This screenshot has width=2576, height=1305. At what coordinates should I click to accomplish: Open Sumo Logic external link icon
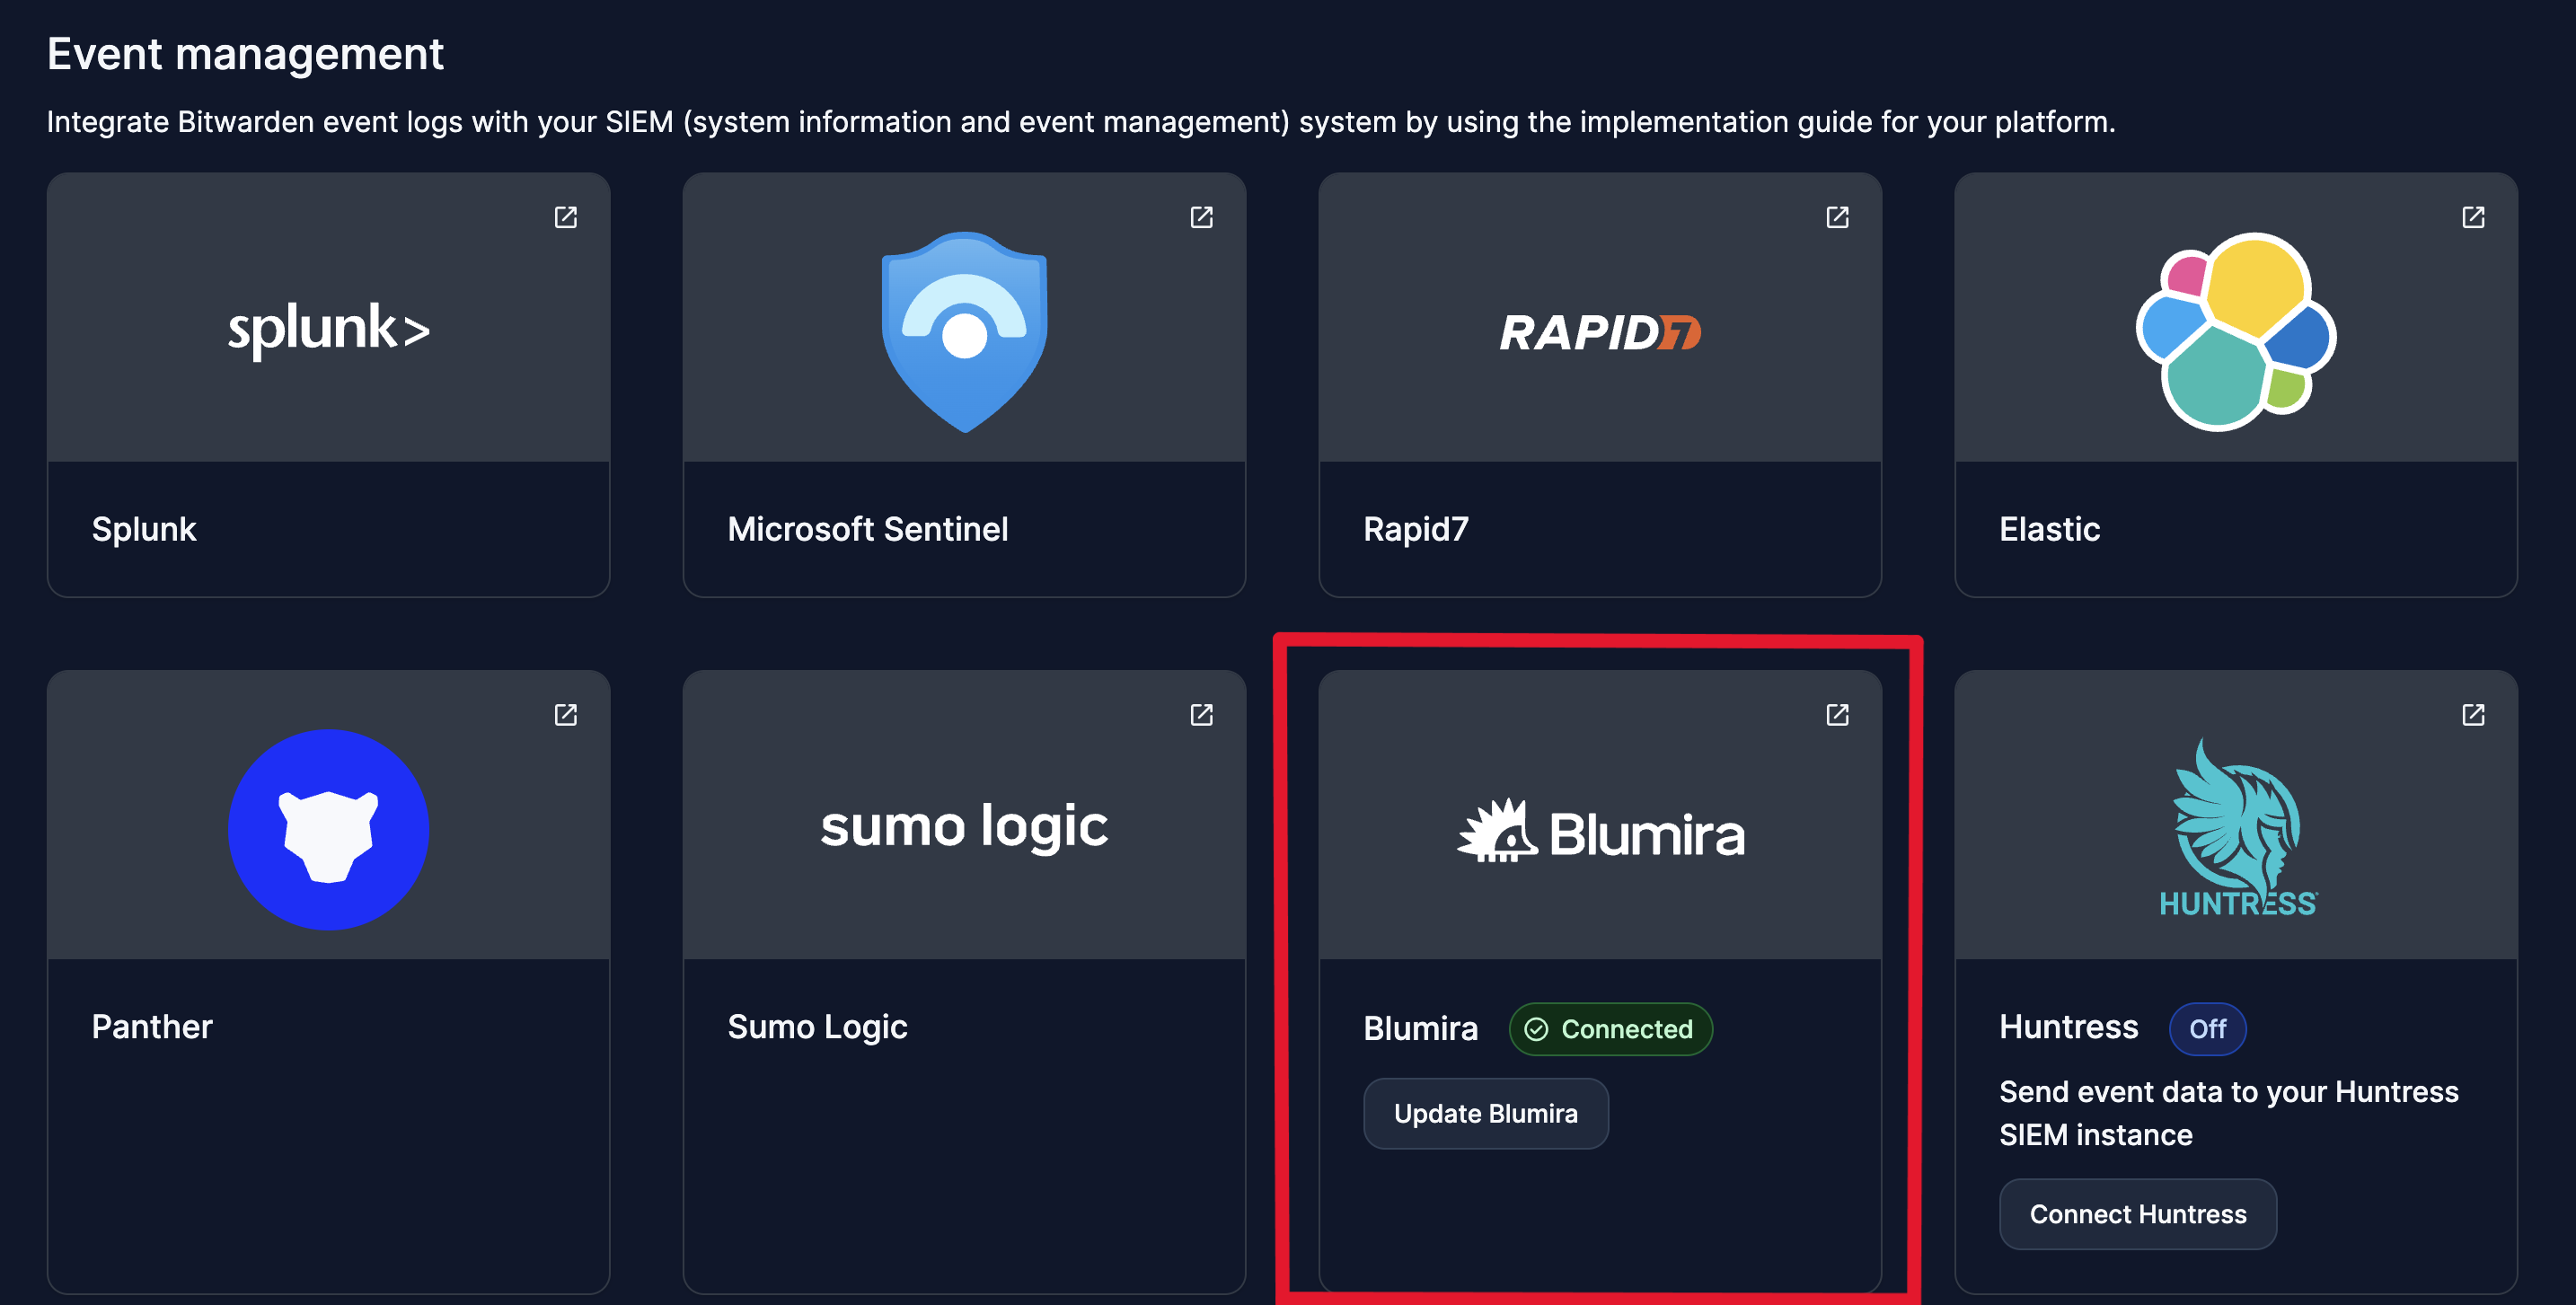1202,715
